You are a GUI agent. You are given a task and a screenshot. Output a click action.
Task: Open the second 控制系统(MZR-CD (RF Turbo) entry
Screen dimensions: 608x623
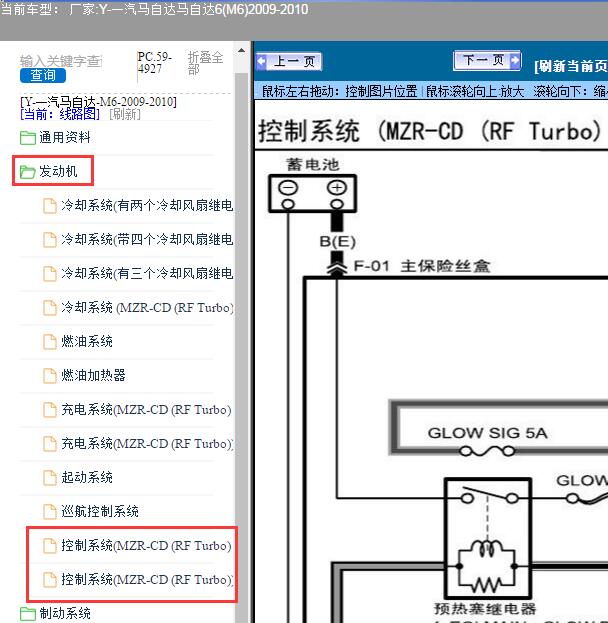click(x=147, y=580)
